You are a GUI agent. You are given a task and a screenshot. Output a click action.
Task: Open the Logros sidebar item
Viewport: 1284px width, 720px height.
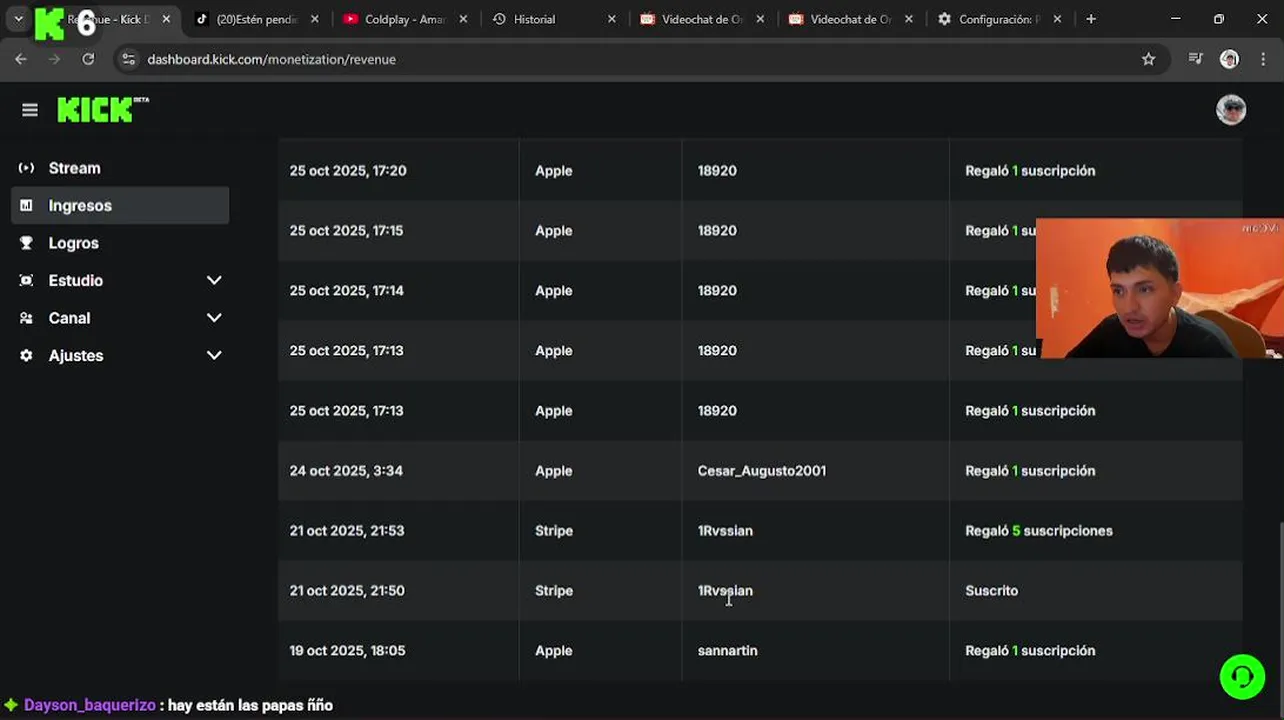point(73,243)
